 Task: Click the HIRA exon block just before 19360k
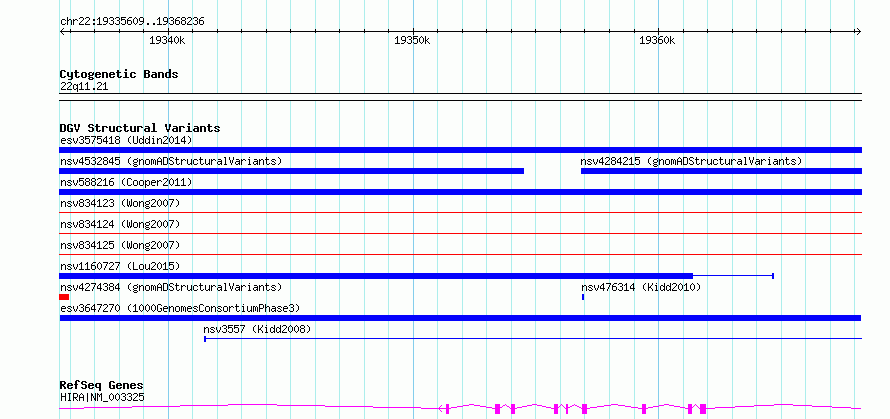[x=644, y=408]
